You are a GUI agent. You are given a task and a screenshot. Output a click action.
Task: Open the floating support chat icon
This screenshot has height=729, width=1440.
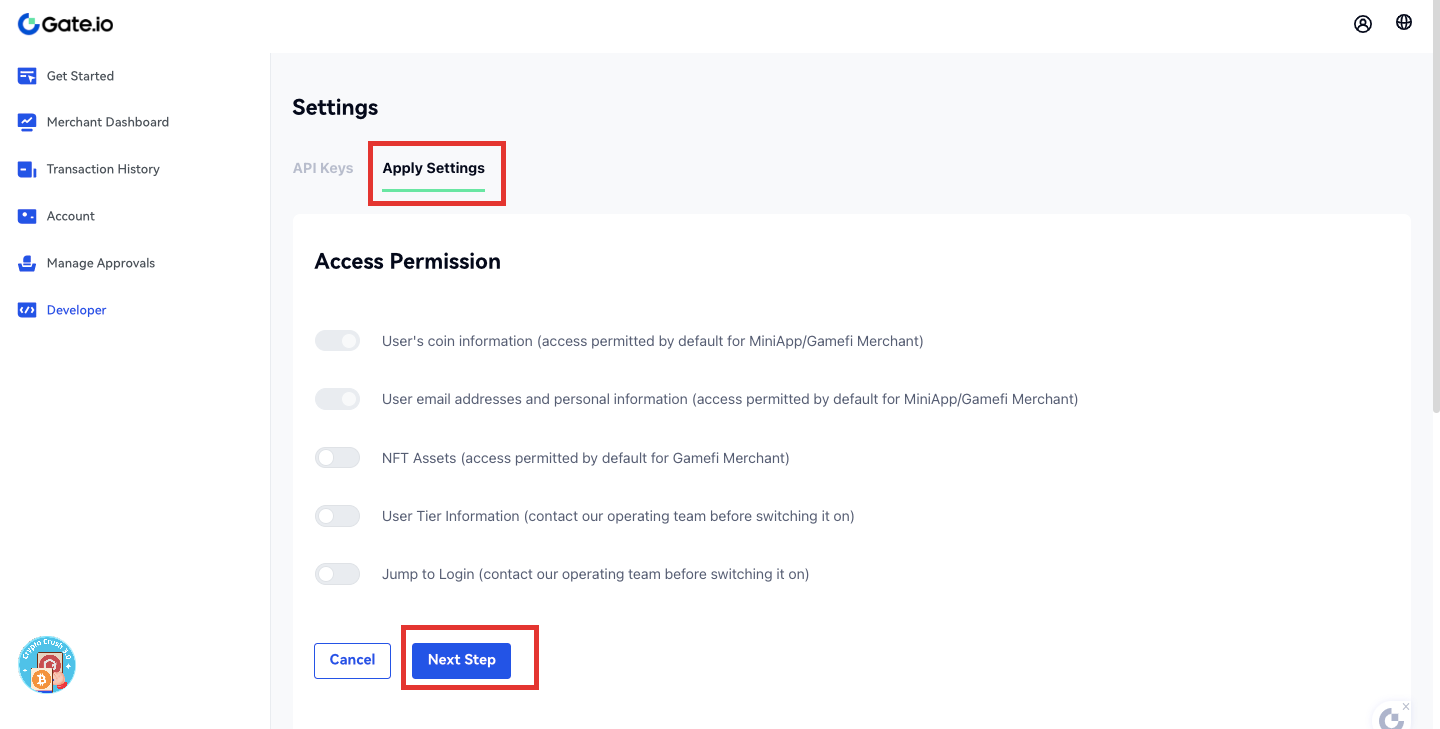point(1390,717)
